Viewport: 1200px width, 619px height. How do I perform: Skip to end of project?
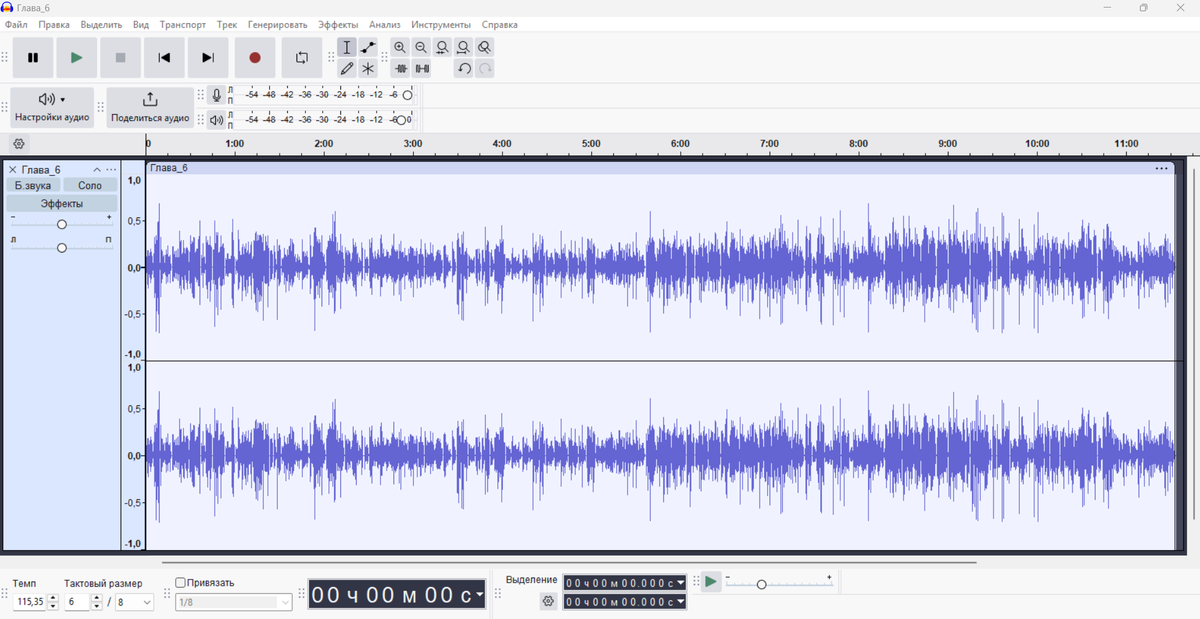coord(208,58)
